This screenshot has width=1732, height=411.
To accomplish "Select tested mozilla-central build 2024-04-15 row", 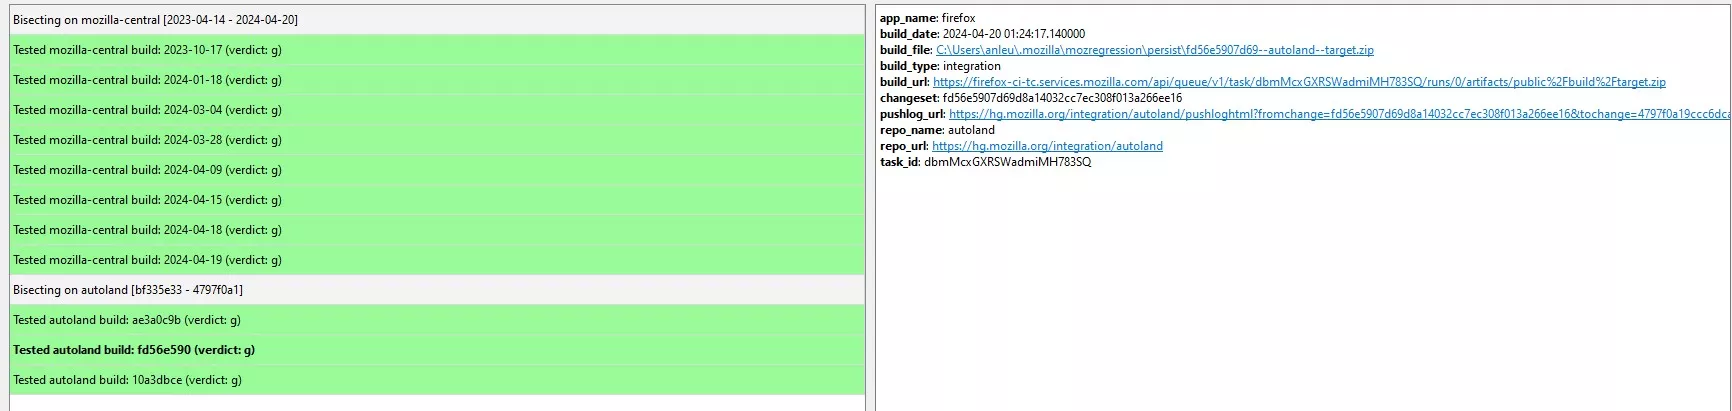I will [x=437, y=200].
